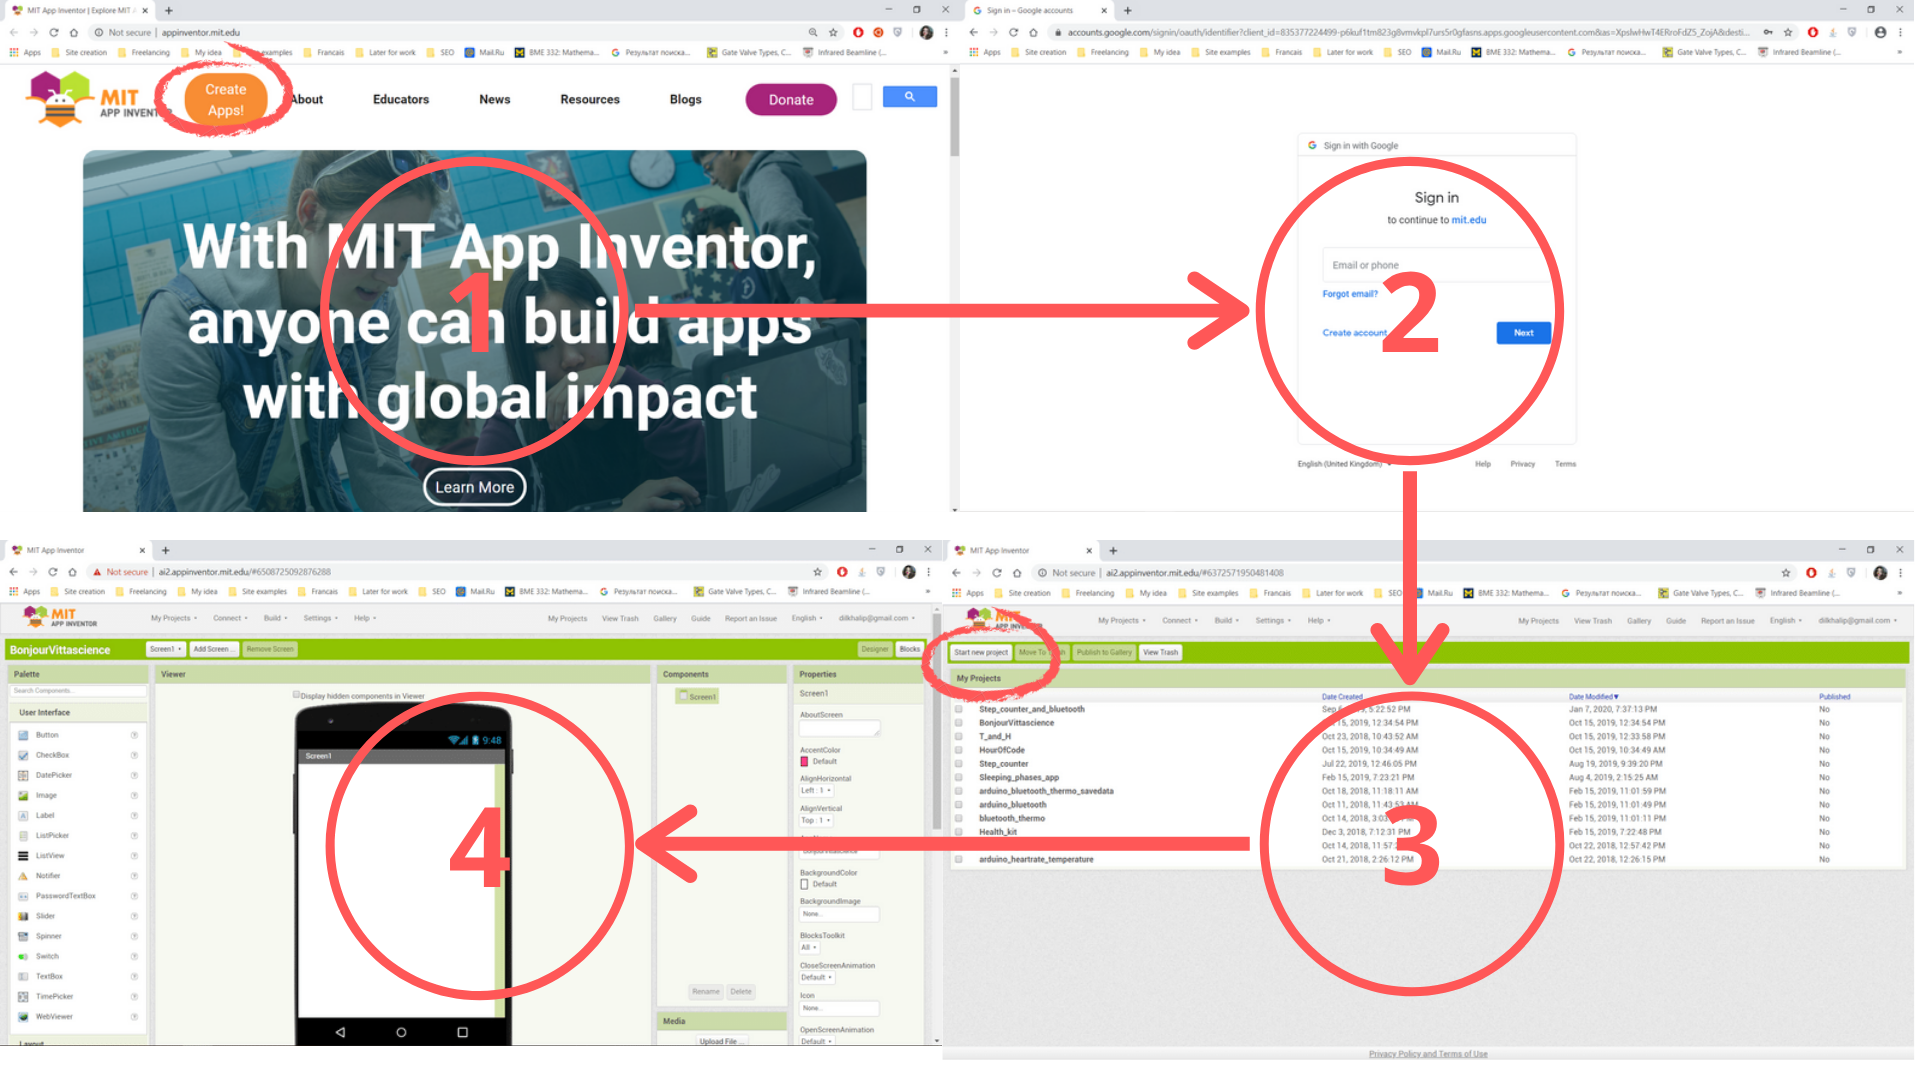Click the Slider component icon in the palette
The image size is (1920, 1080).
23,916
